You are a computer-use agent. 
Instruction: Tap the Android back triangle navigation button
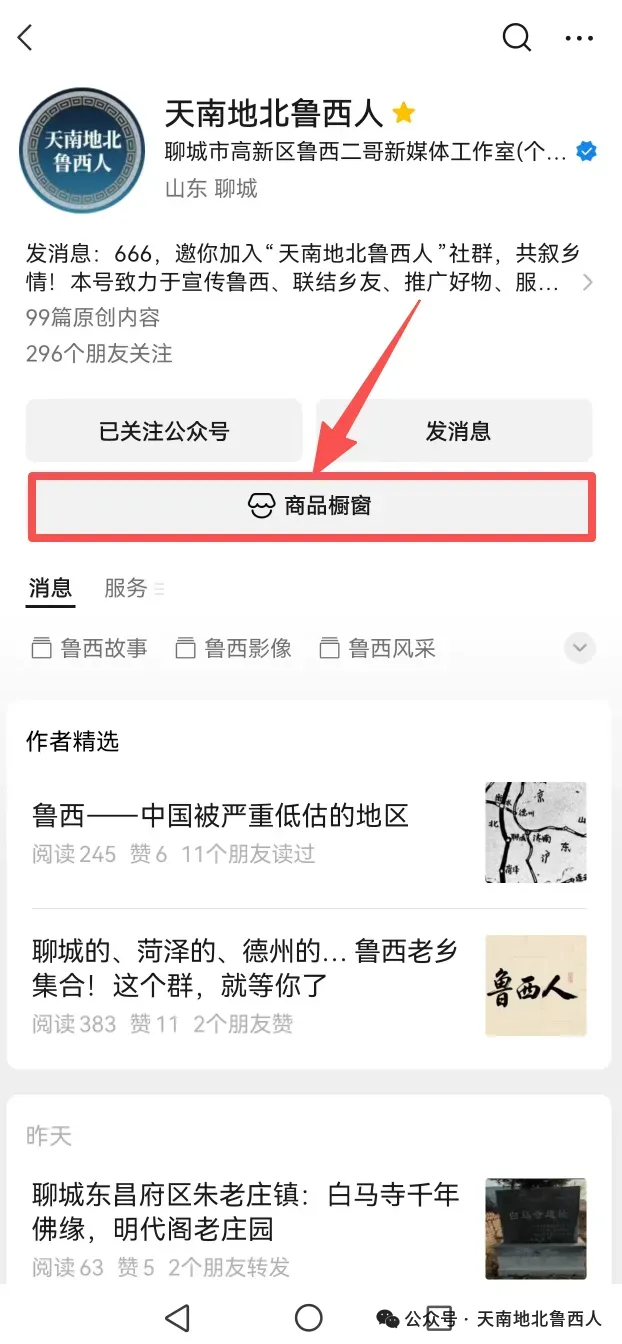pyautogui.click(x=177, y=1316)
